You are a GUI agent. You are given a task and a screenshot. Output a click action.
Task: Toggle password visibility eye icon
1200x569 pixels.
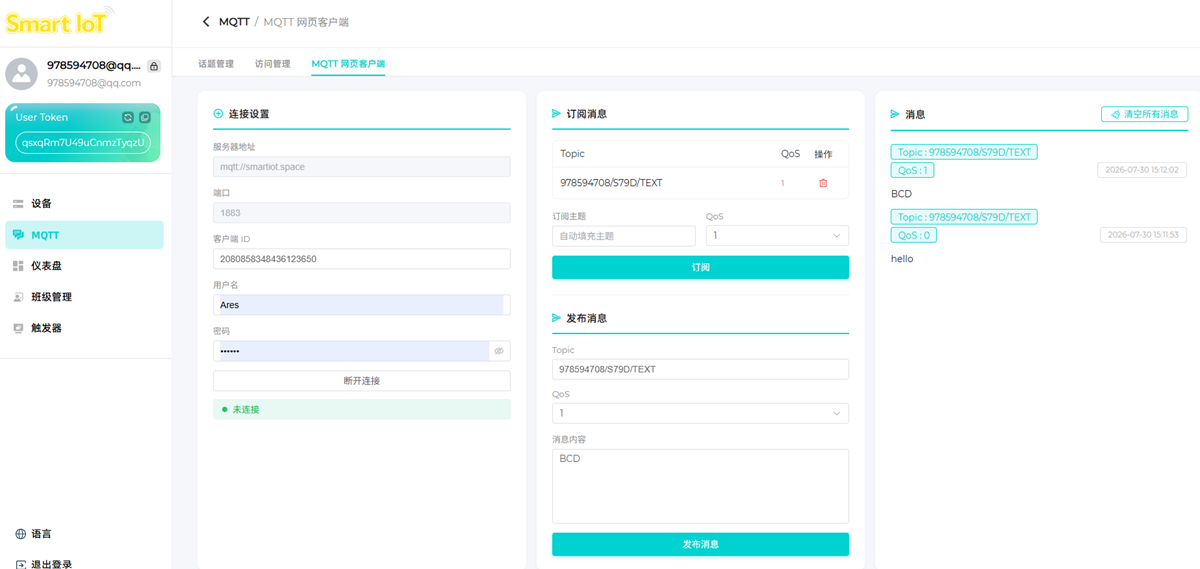[x=499, y=351]
